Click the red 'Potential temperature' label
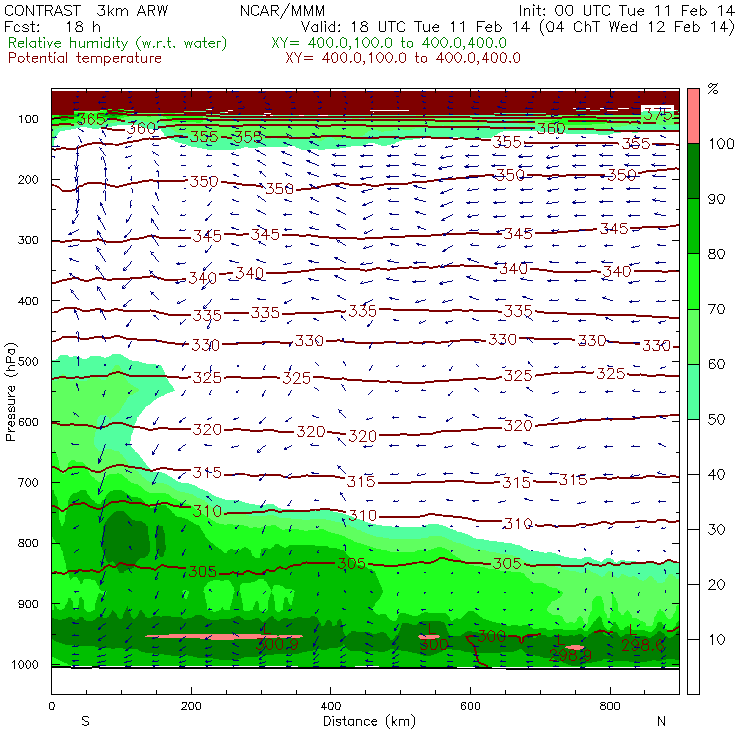 [85, 58]
